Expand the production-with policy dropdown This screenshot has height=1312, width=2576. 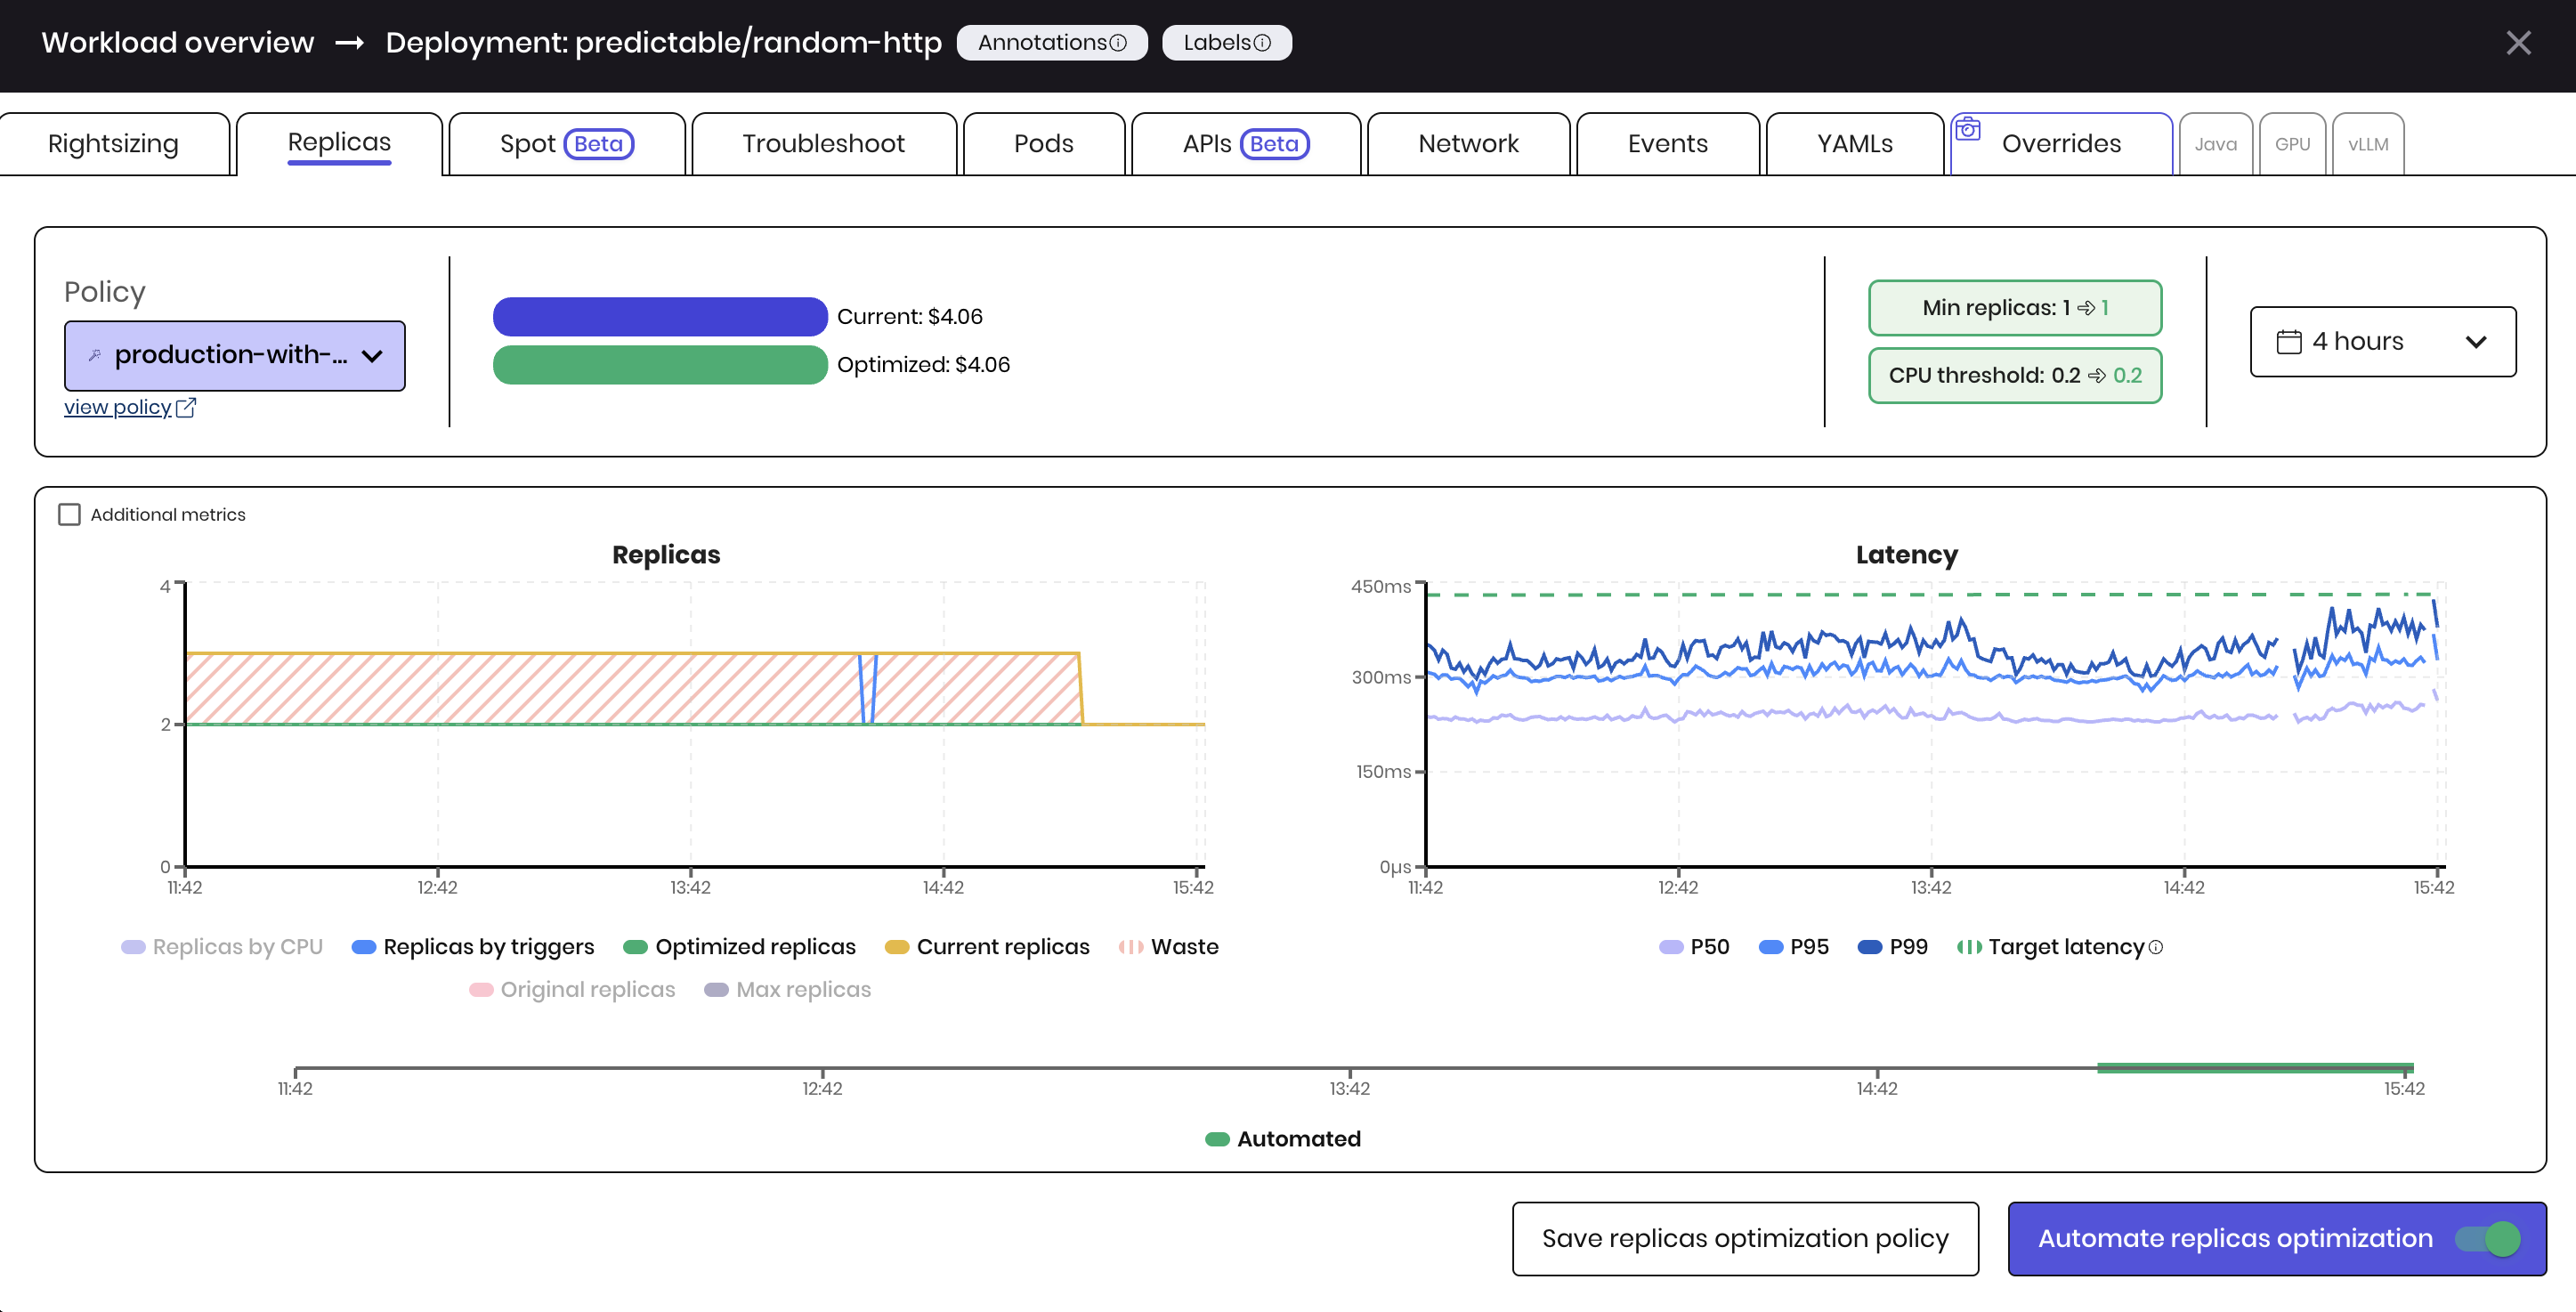coord(235,355)
